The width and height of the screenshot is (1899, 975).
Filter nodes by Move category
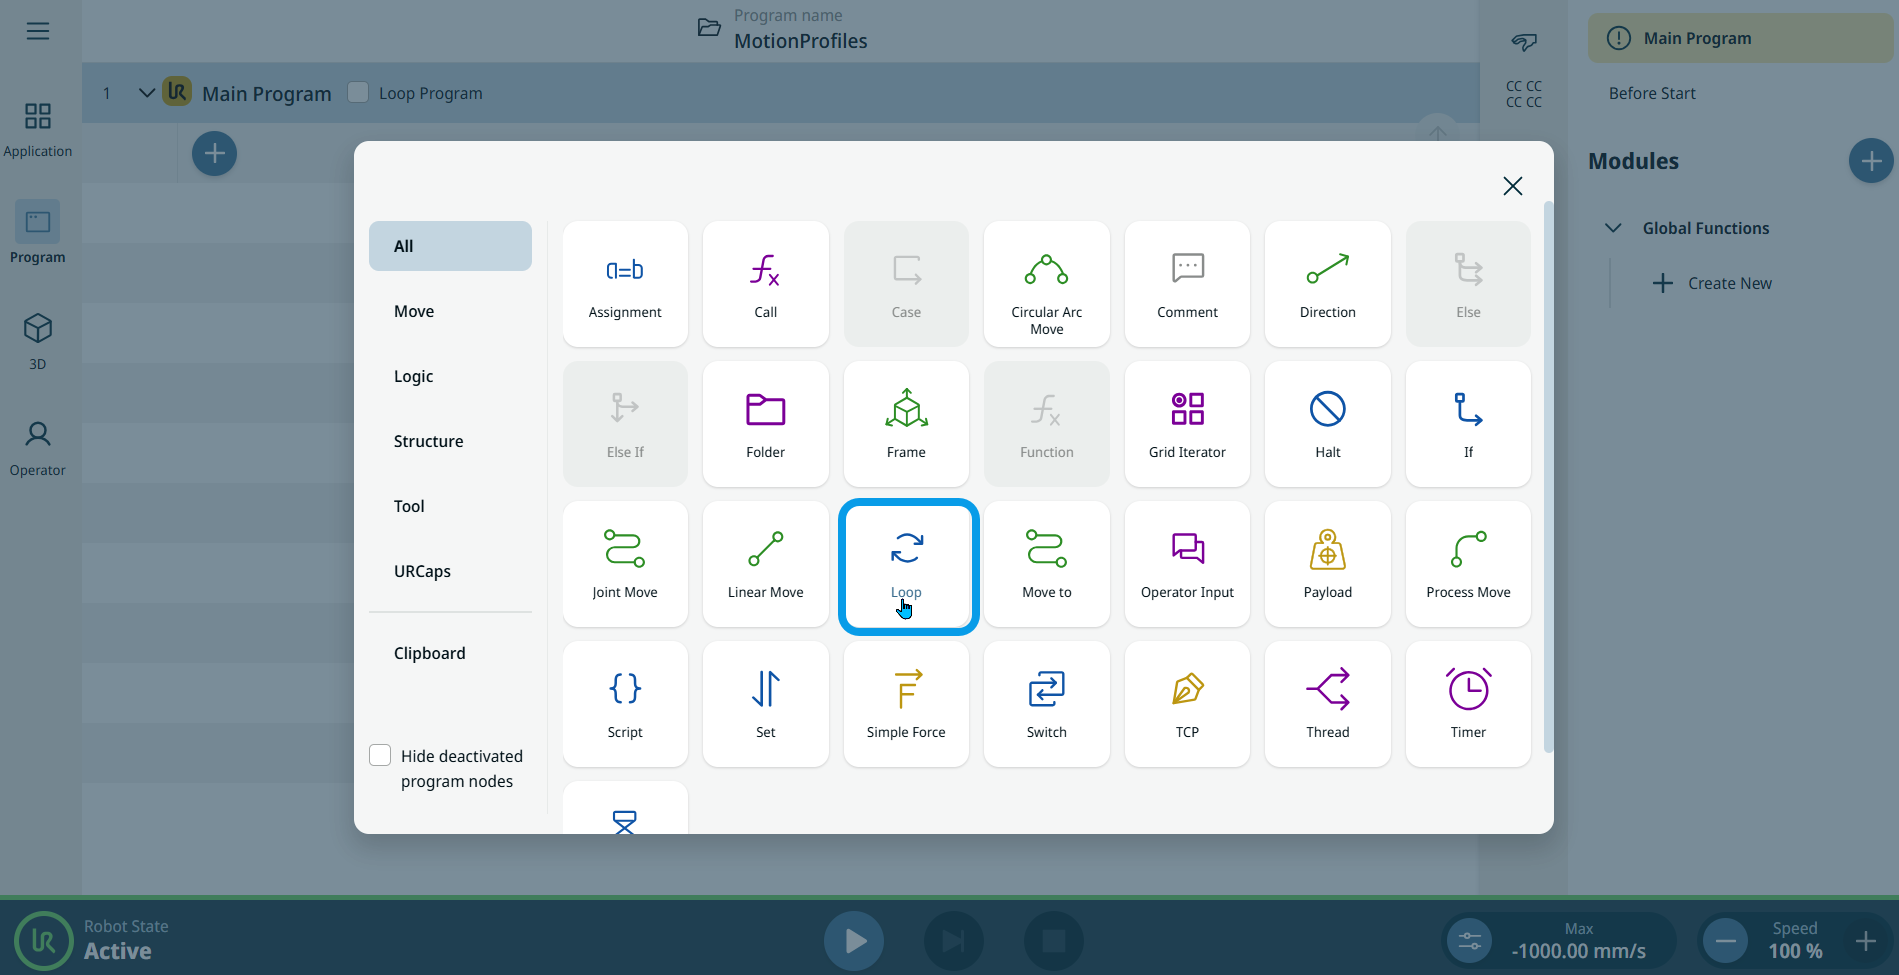pos(414,311)
